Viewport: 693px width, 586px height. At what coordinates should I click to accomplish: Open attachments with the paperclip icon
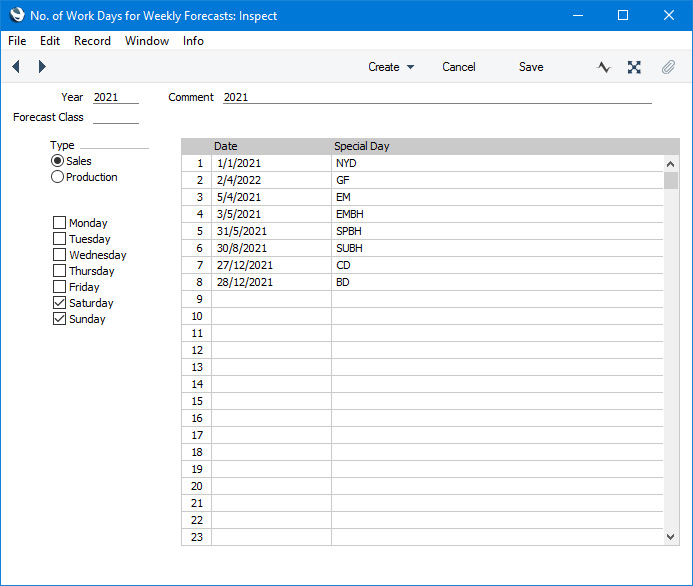click(668, 67)
